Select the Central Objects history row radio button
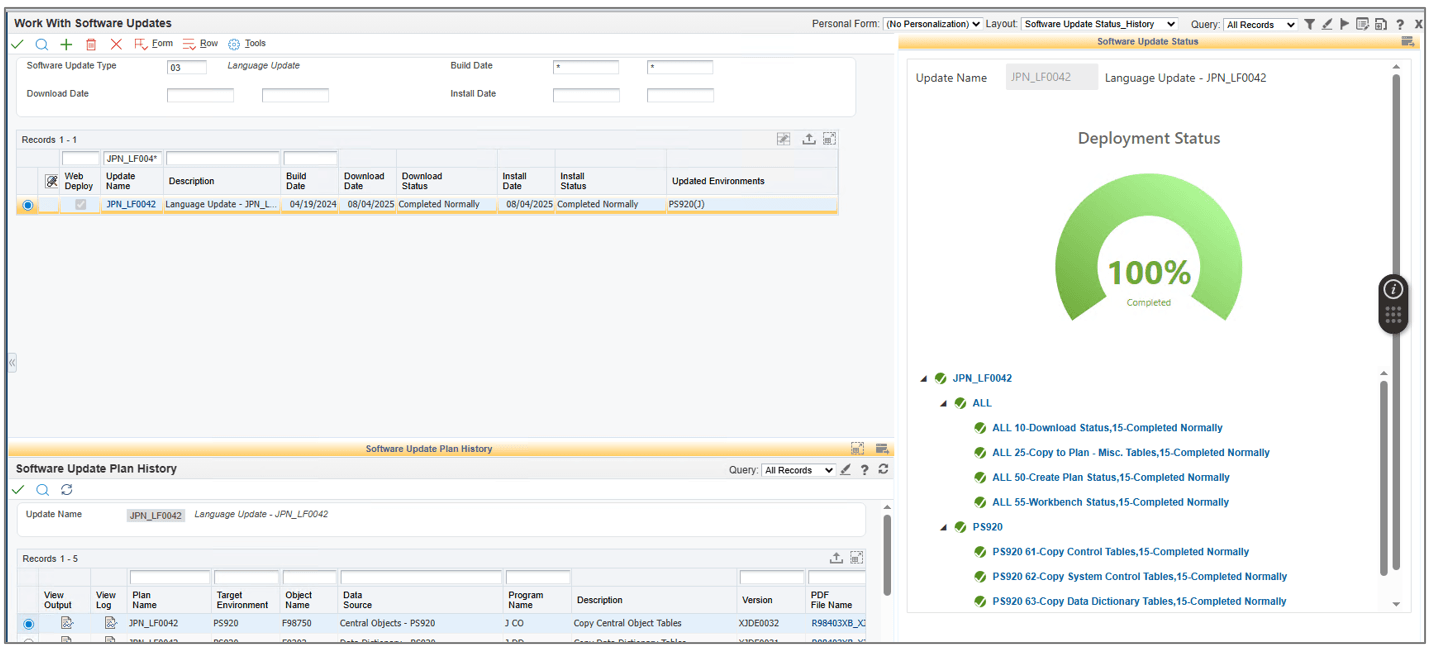Viewport: 1429px width, 648px height. pos(28,624)
